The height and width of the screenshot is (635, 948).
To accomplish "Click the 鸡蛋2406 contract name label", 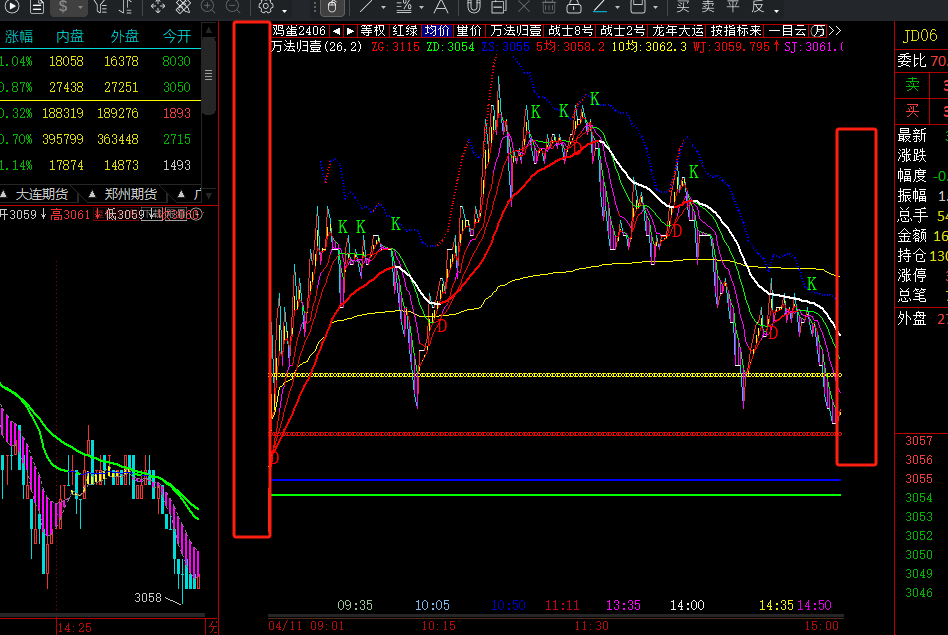I will [299, 31].
